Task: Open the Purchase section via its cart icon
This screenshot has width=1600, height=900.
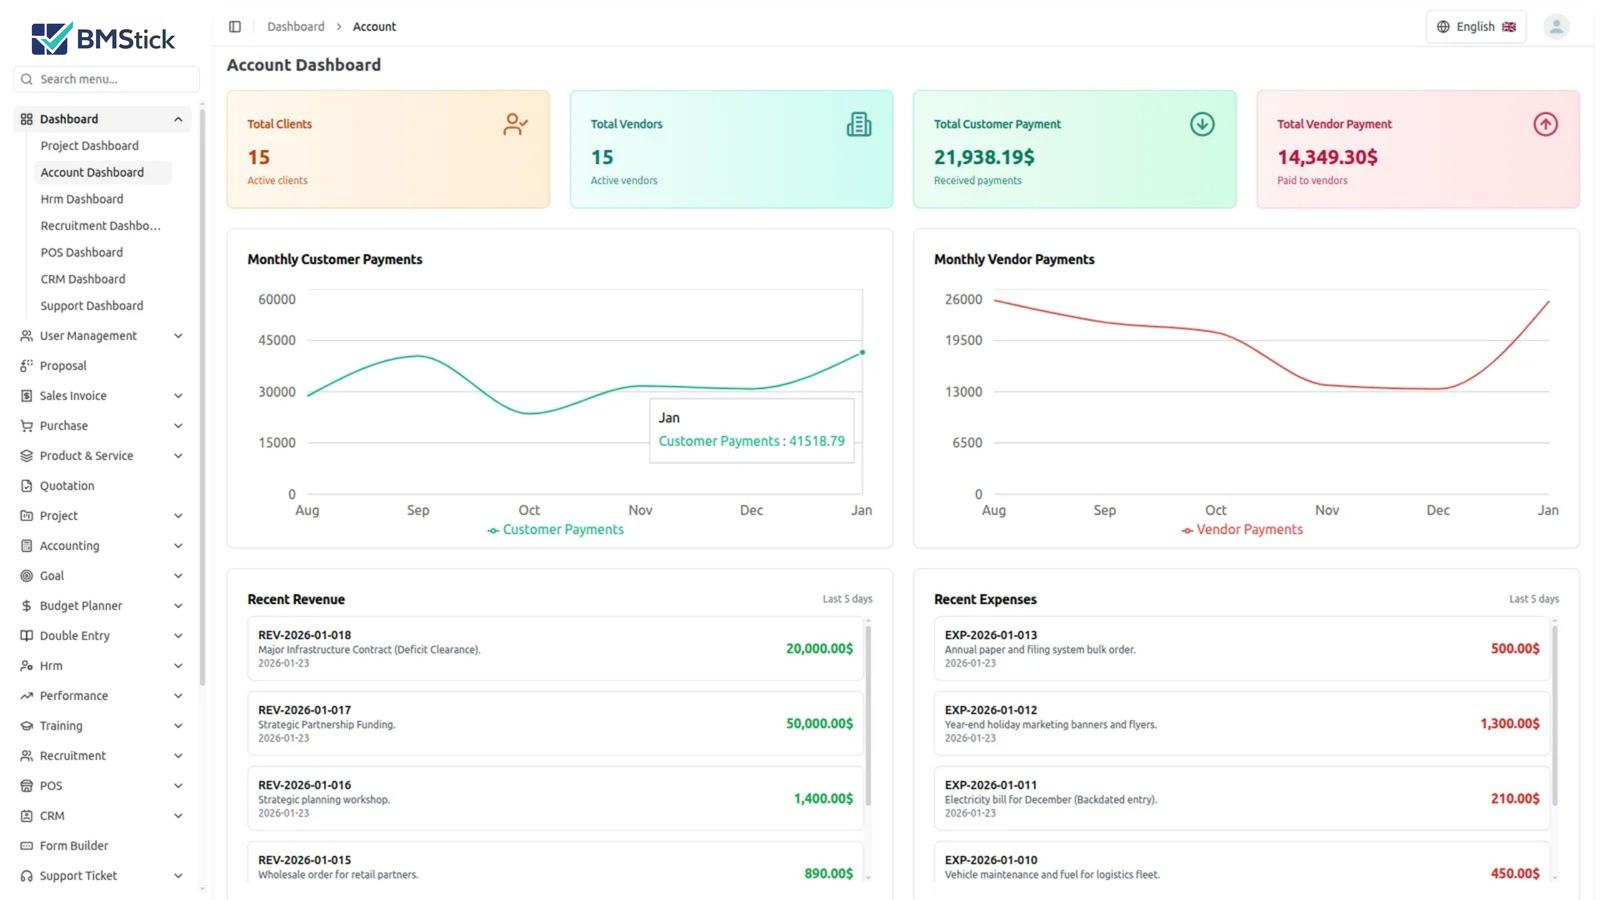Action: coord(25,425)
